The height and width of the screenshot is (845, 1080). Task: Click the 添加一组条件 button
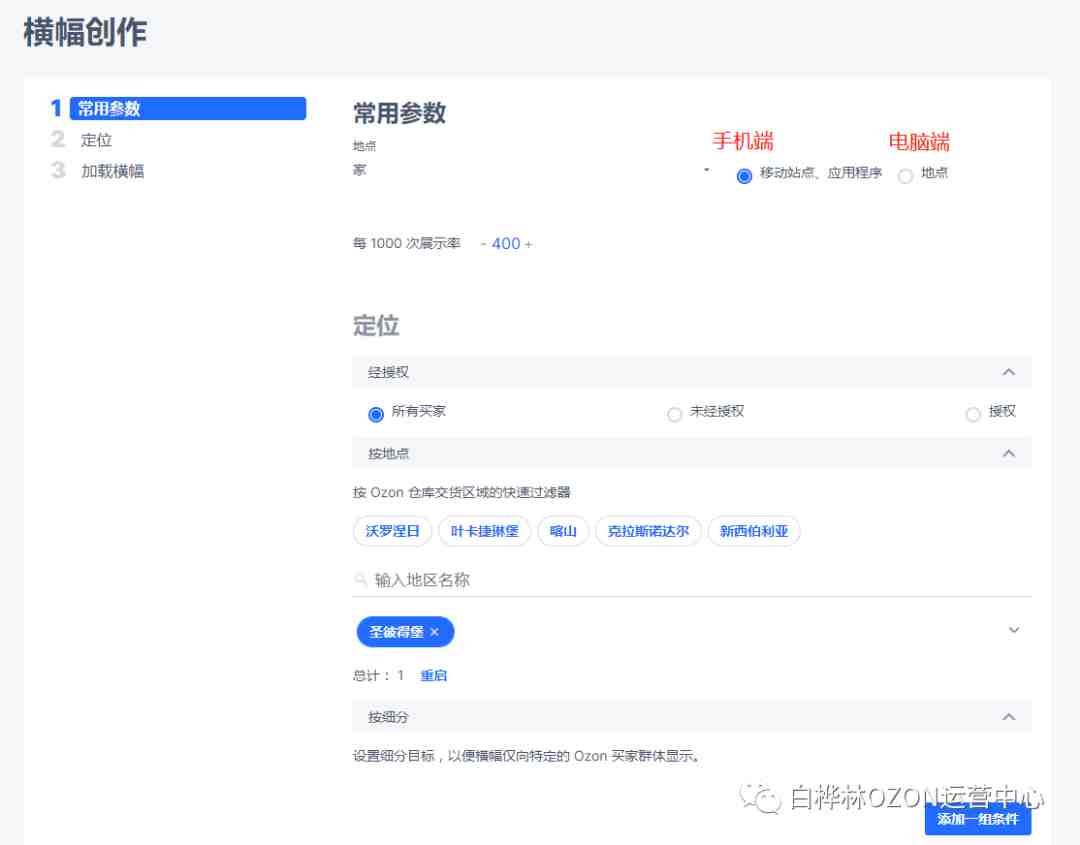pos(977,819)
